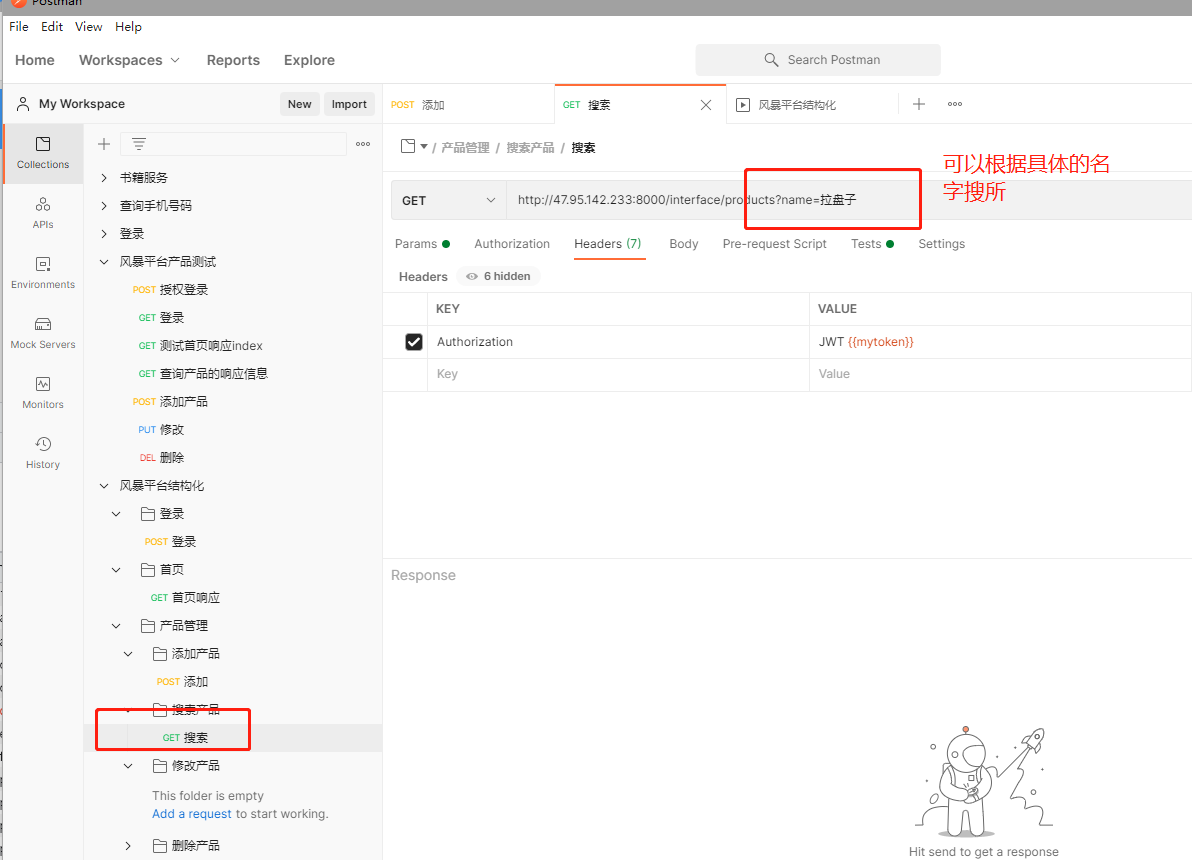Click the Import button
This screenshot has width=1192, height=860.
[349, 104]
